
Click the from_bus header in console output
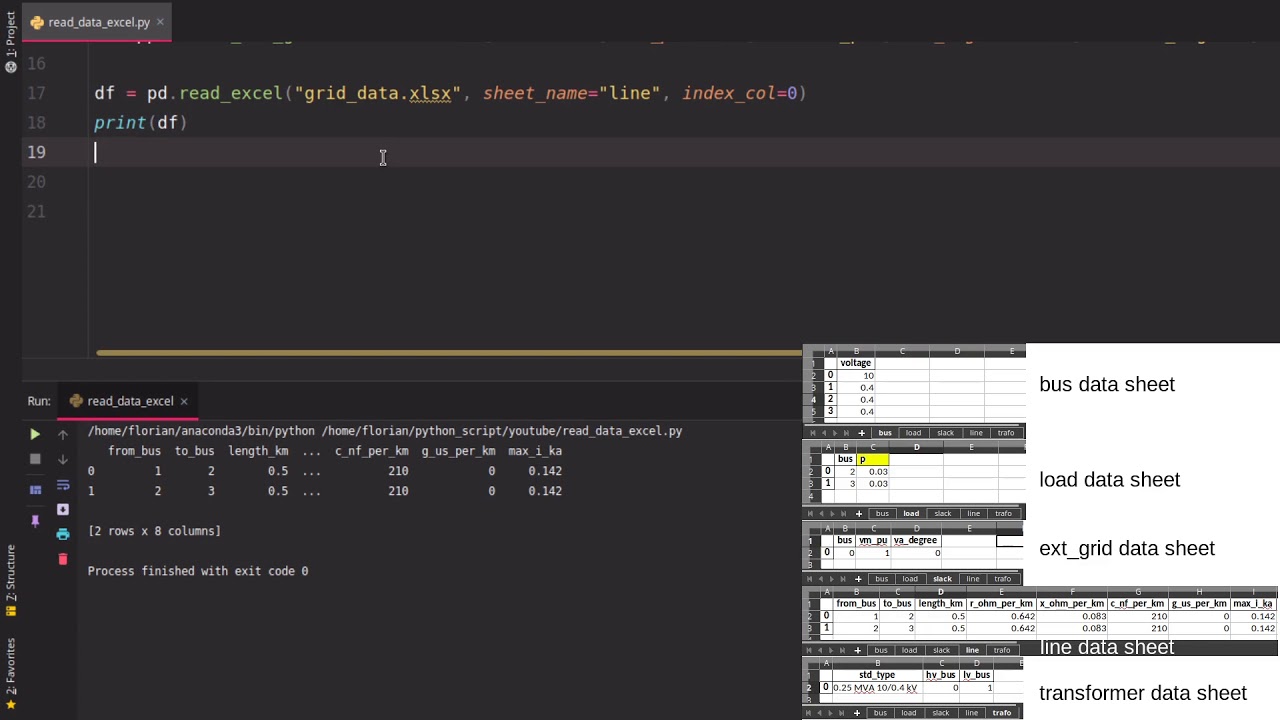[x=134, y=451]
